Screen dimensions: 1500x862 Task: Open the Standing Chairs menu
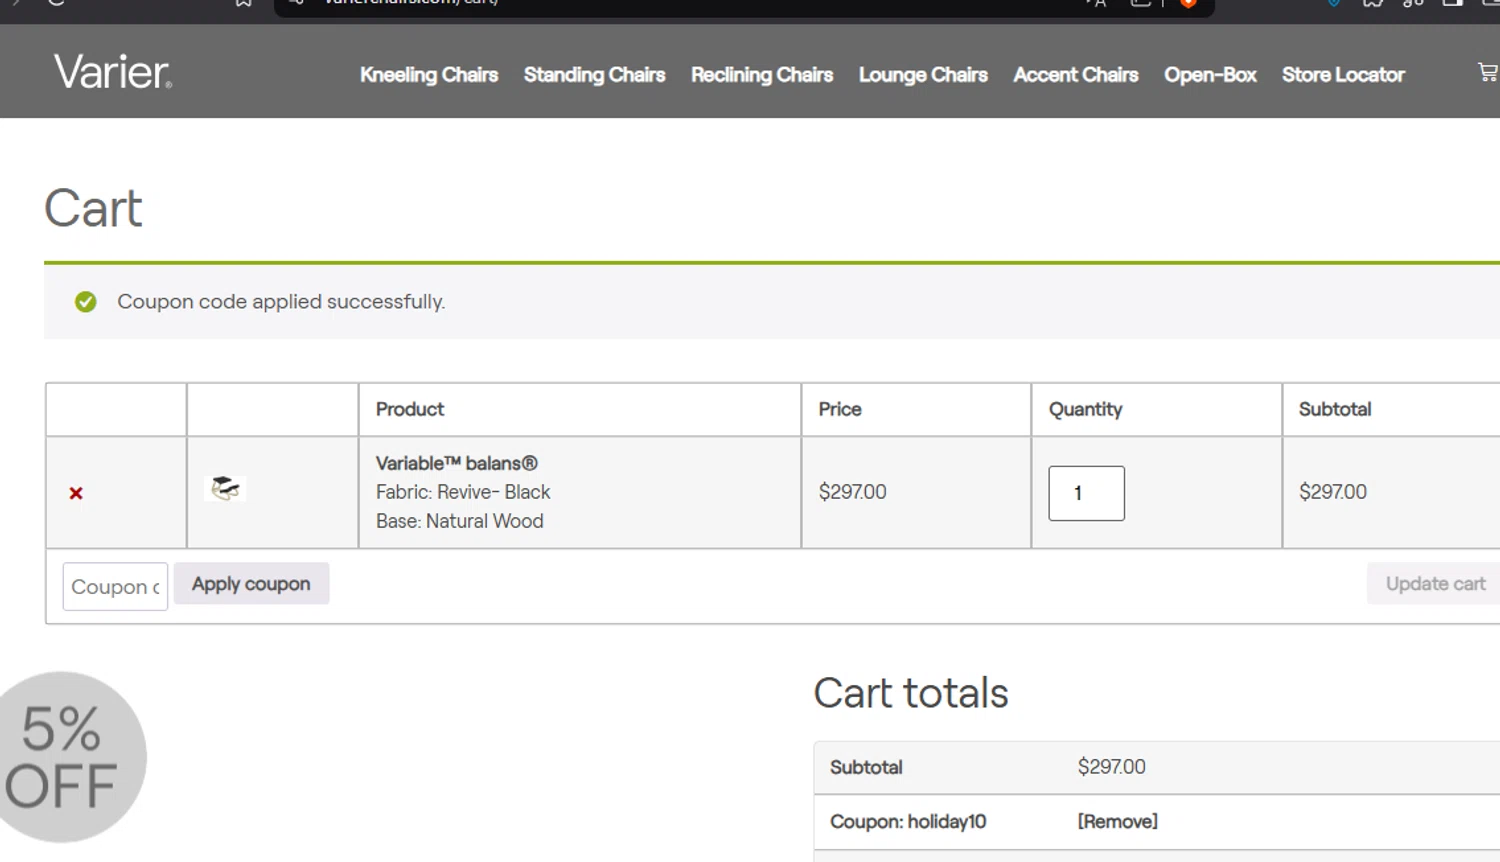pos(594,75)
